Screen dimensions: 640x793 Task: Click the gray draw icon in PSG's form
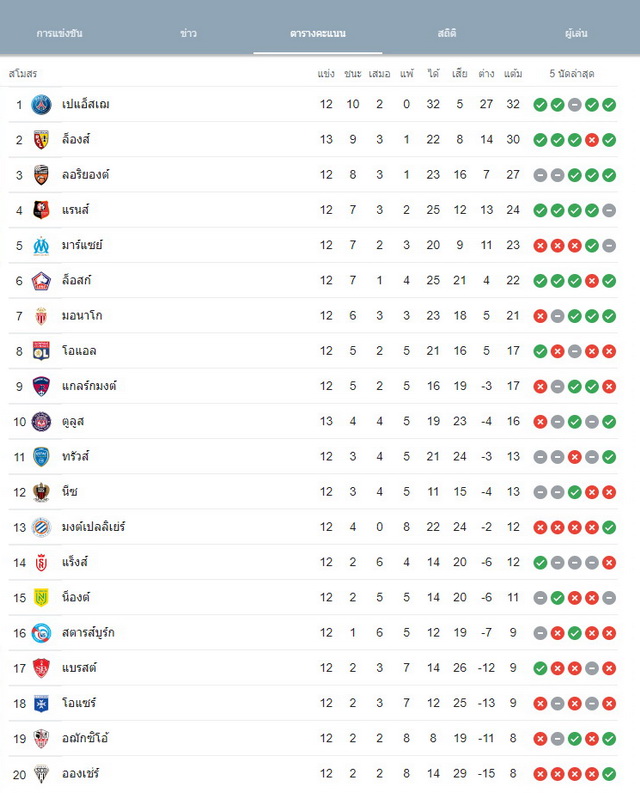575,105
